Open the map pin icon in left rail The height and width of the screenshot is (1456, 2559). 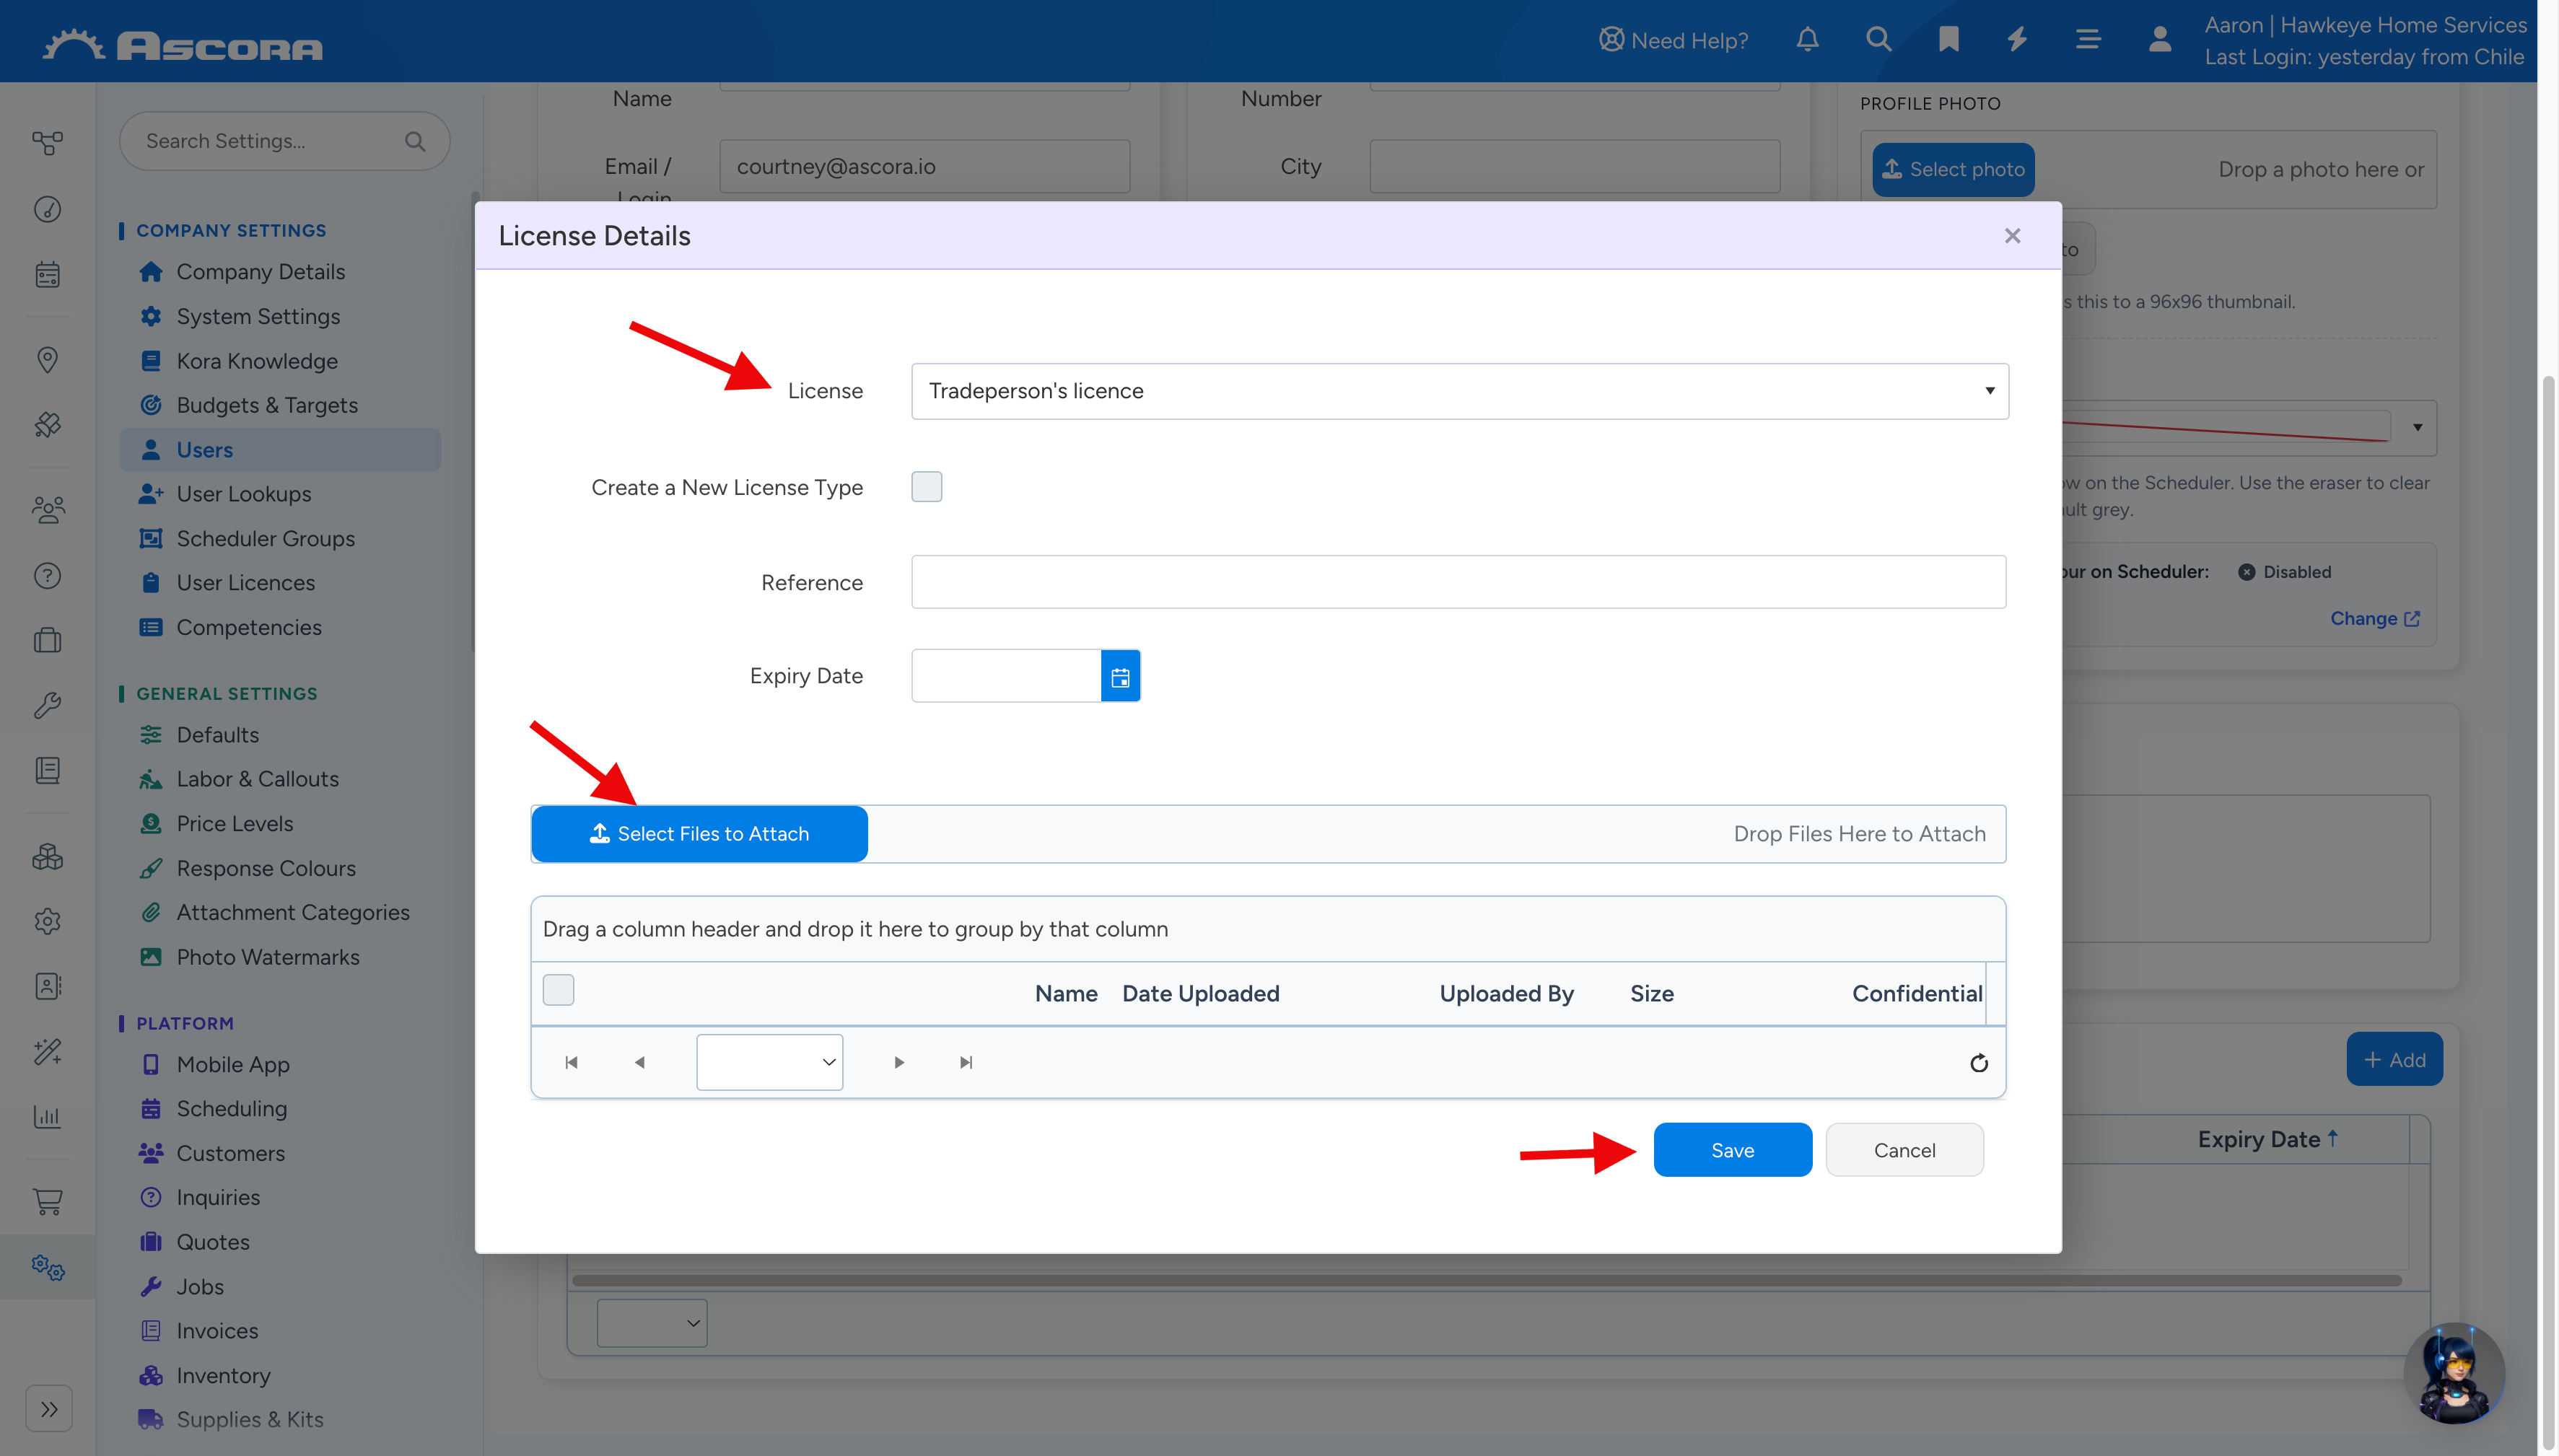point(47,359)
